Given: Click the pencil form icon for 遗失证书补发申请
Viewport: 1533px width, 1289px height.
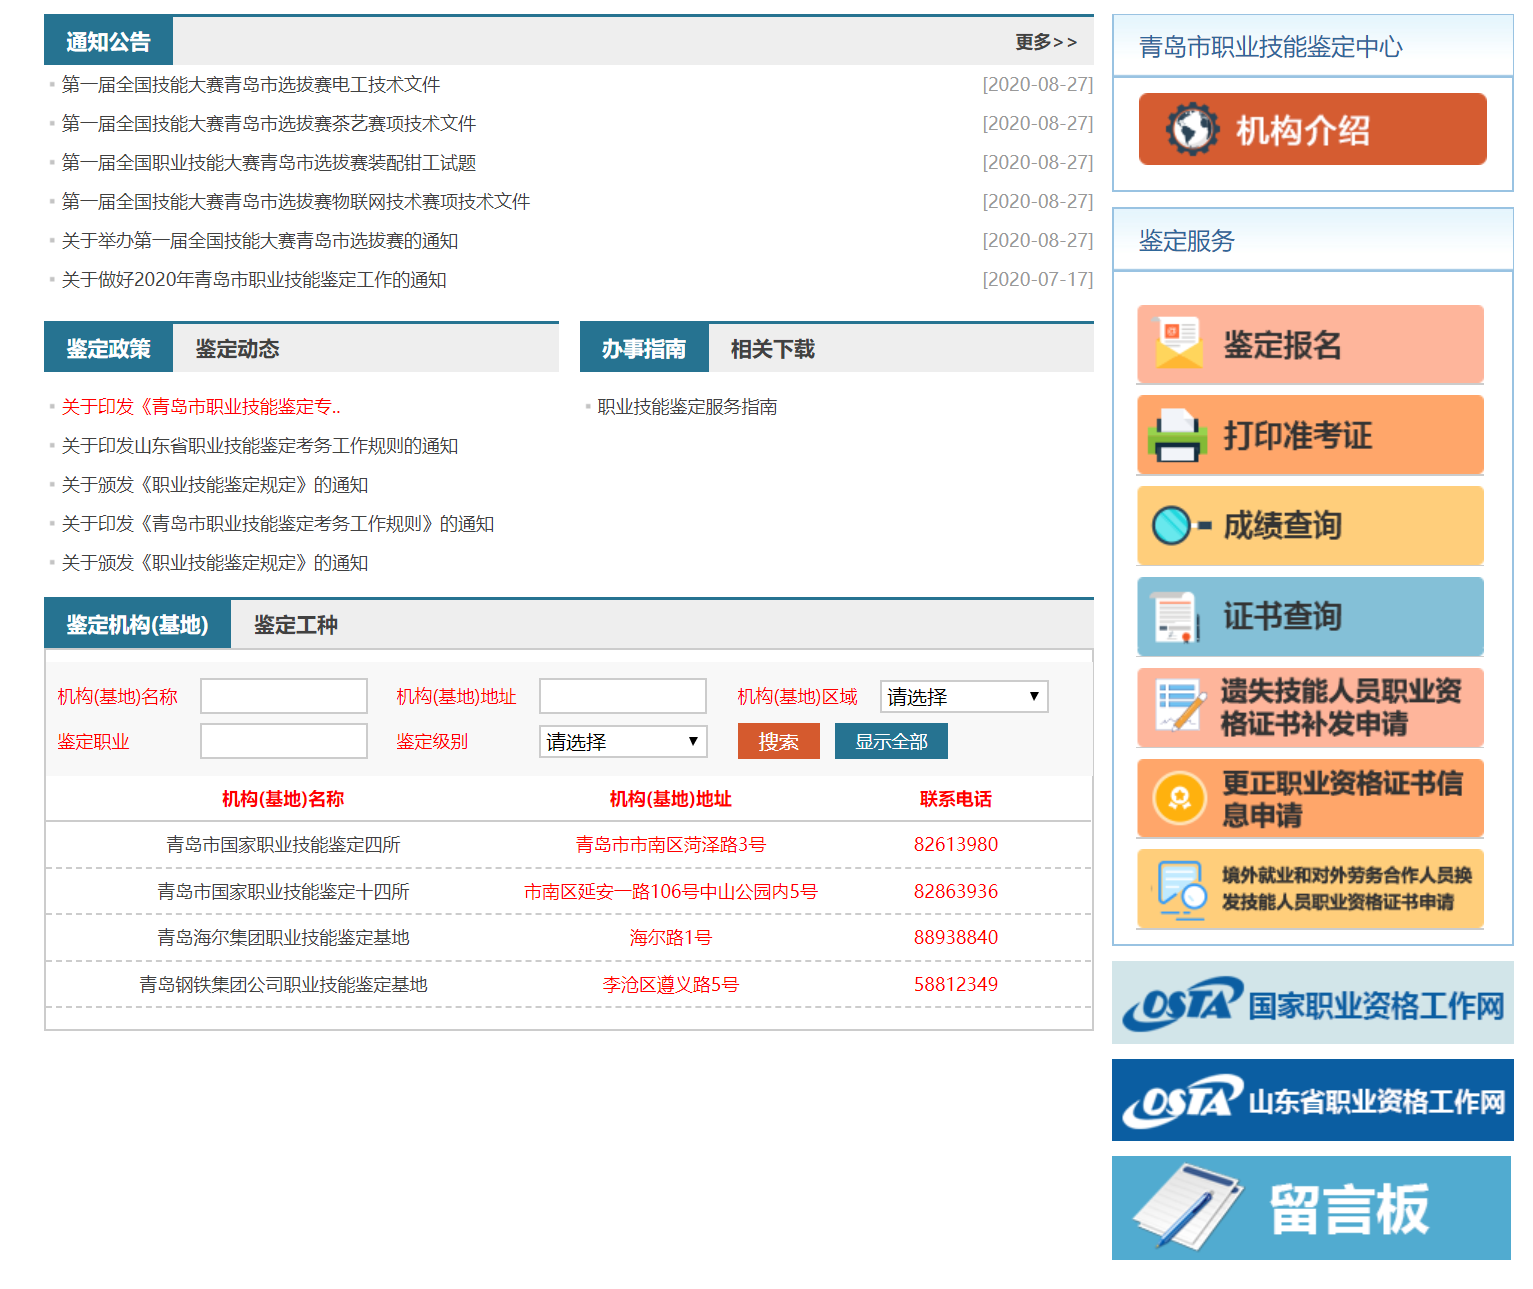Looking at the screenshot, I should 1178,706.
